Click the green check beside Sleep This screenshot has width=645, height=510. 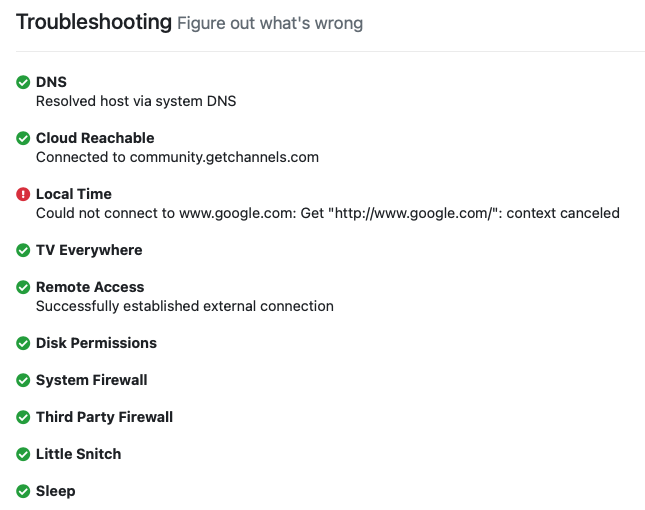click(x=23, y=491)
